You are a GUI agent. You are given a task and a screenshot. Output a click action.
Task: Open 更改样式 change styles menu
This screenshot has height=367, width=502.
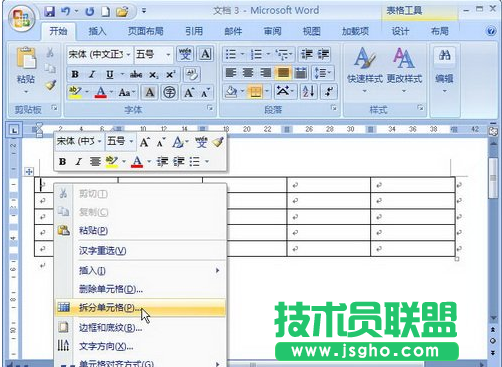[404, 69]
